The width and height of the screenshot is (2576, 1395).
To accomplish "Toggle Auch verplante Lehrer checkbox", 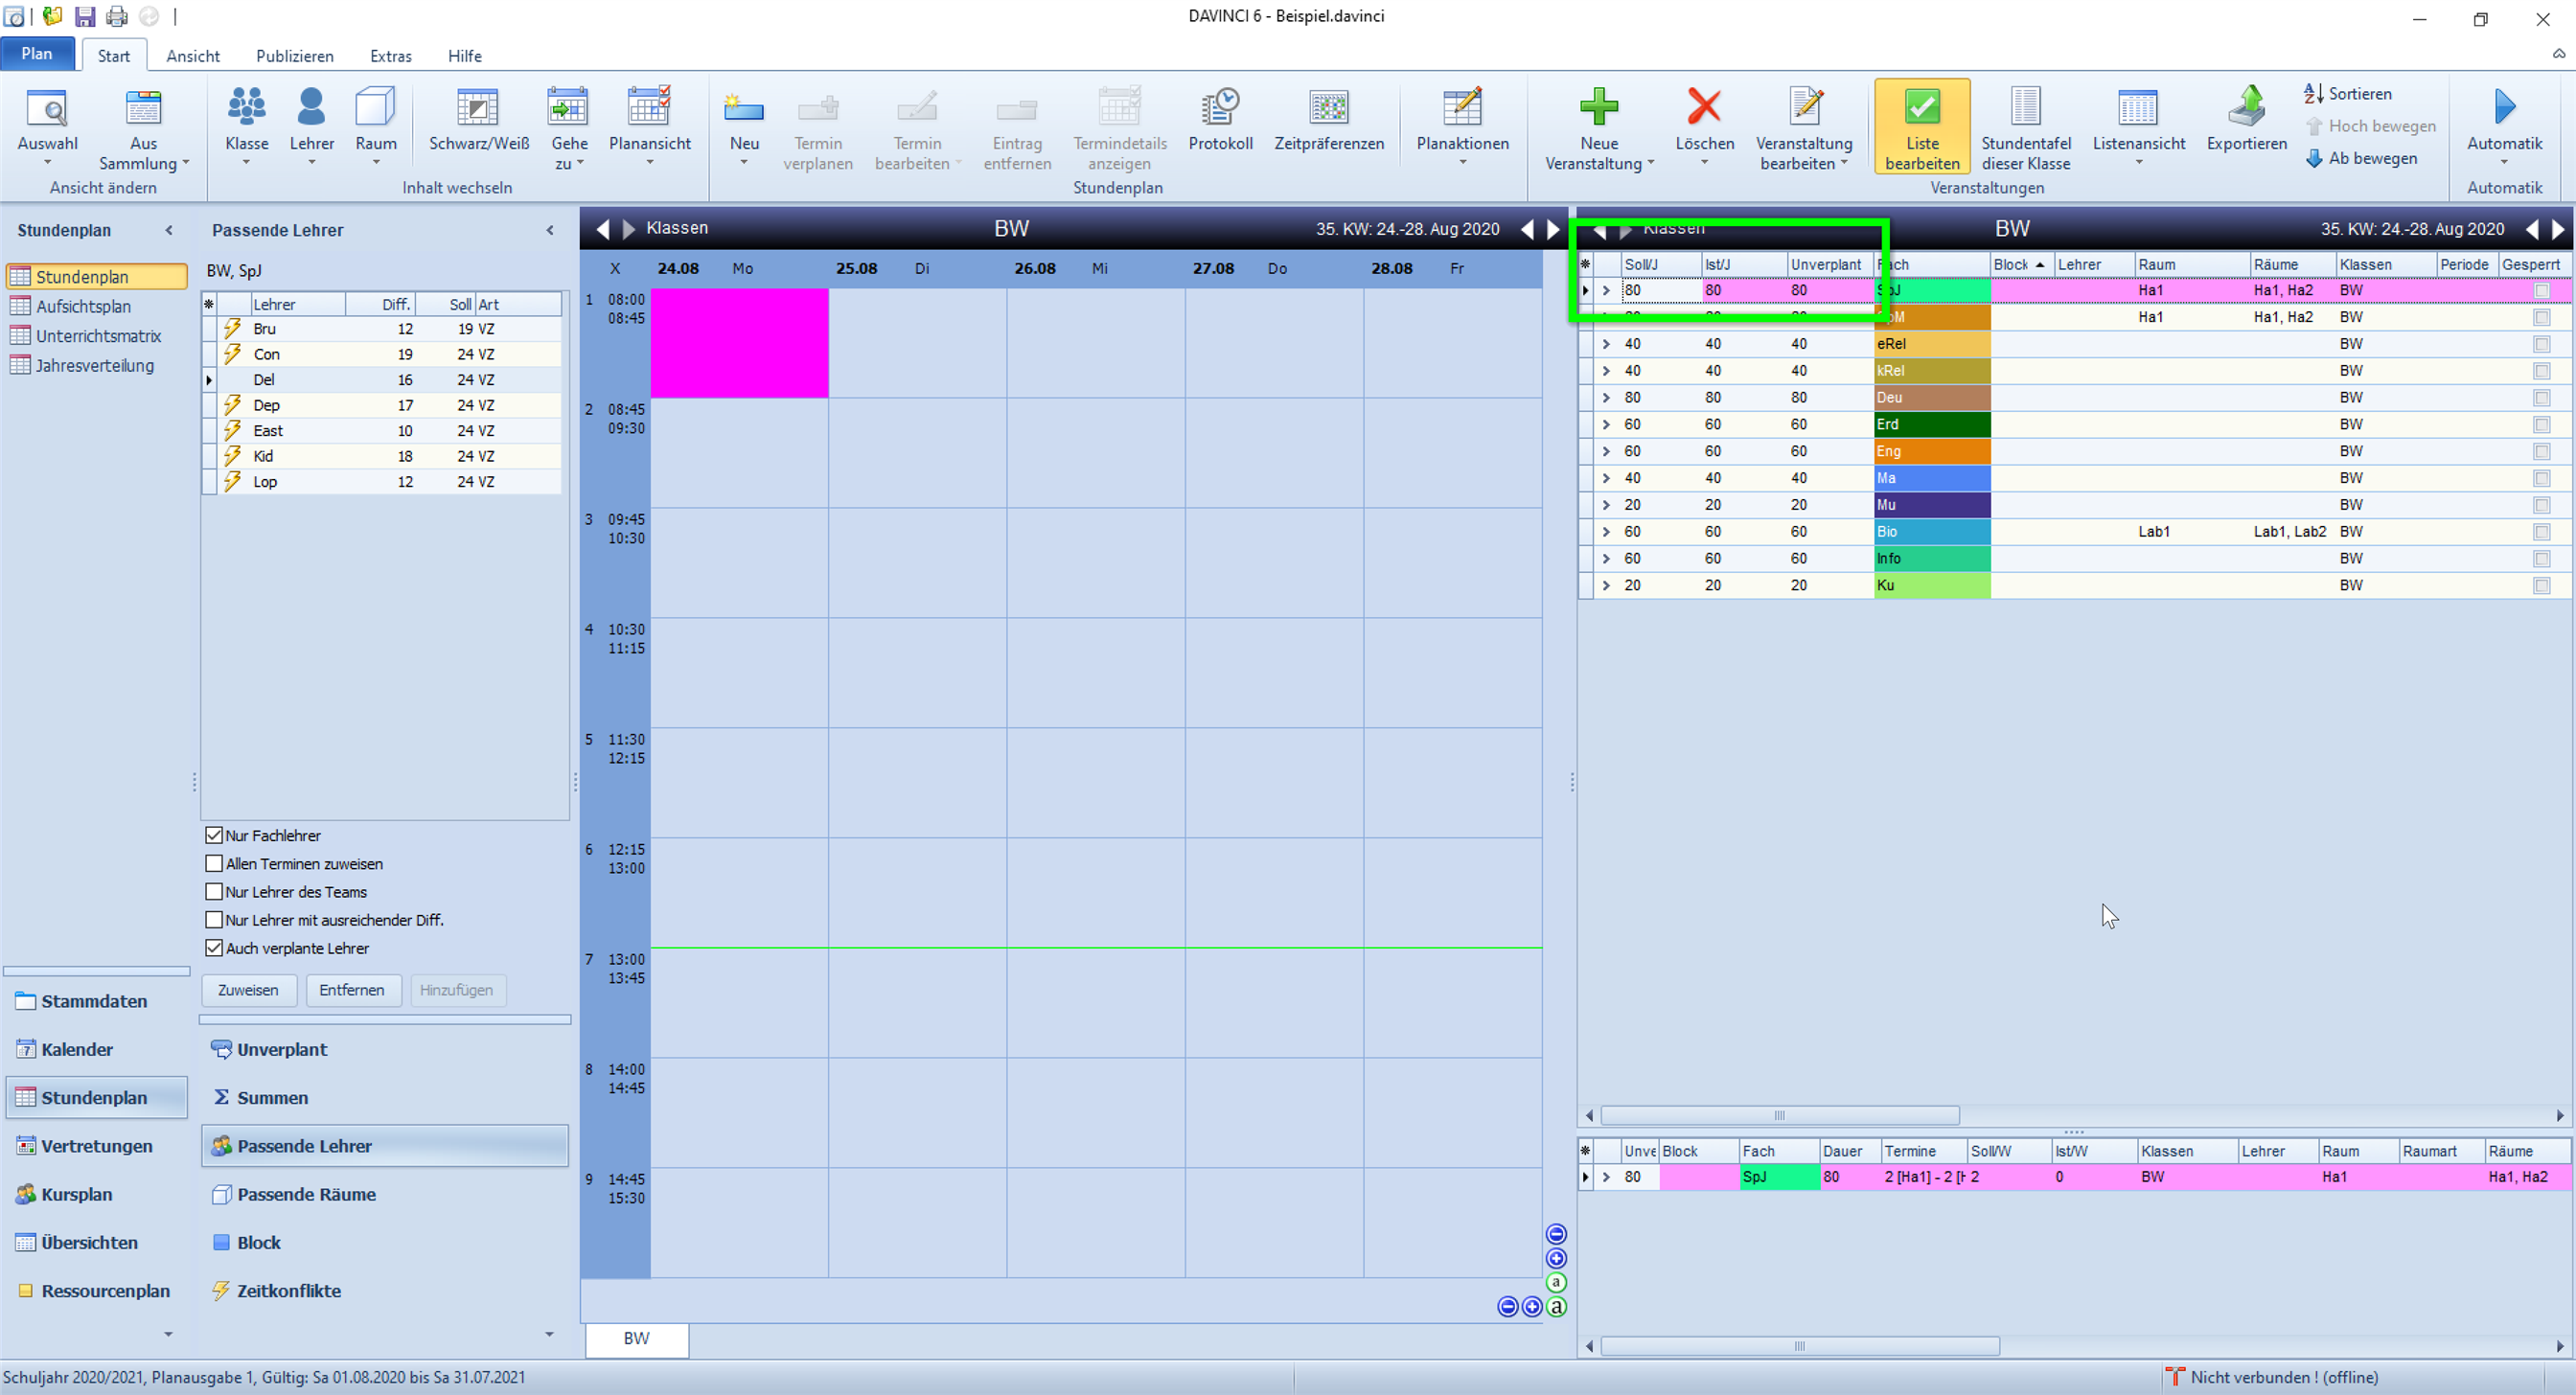I will tap(213, 947).
